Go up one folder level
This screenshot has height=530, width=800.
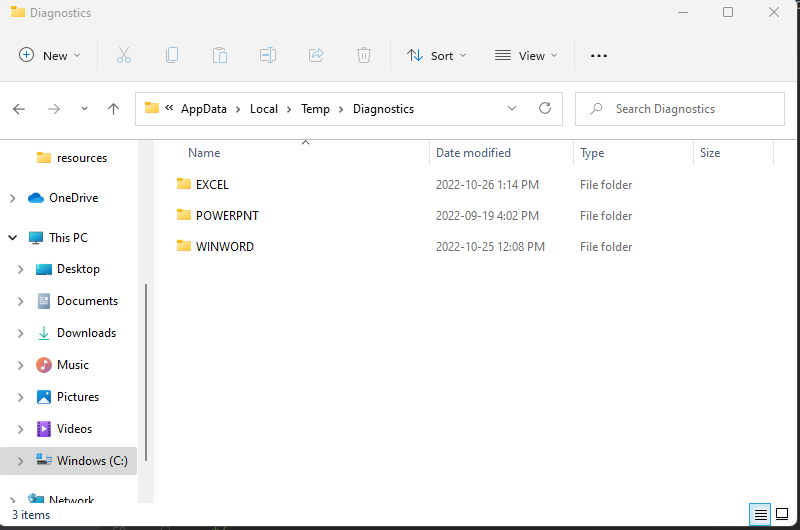113,109
